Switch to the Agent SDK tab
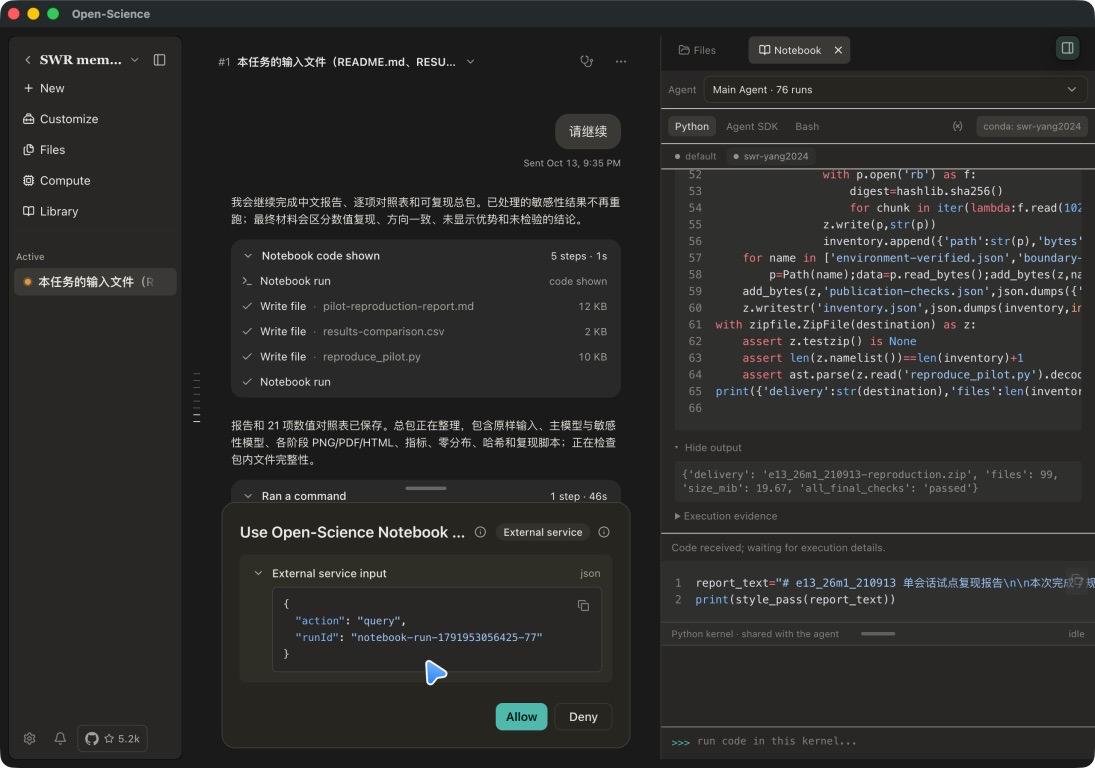The image size is (1095, 768). 751,126
